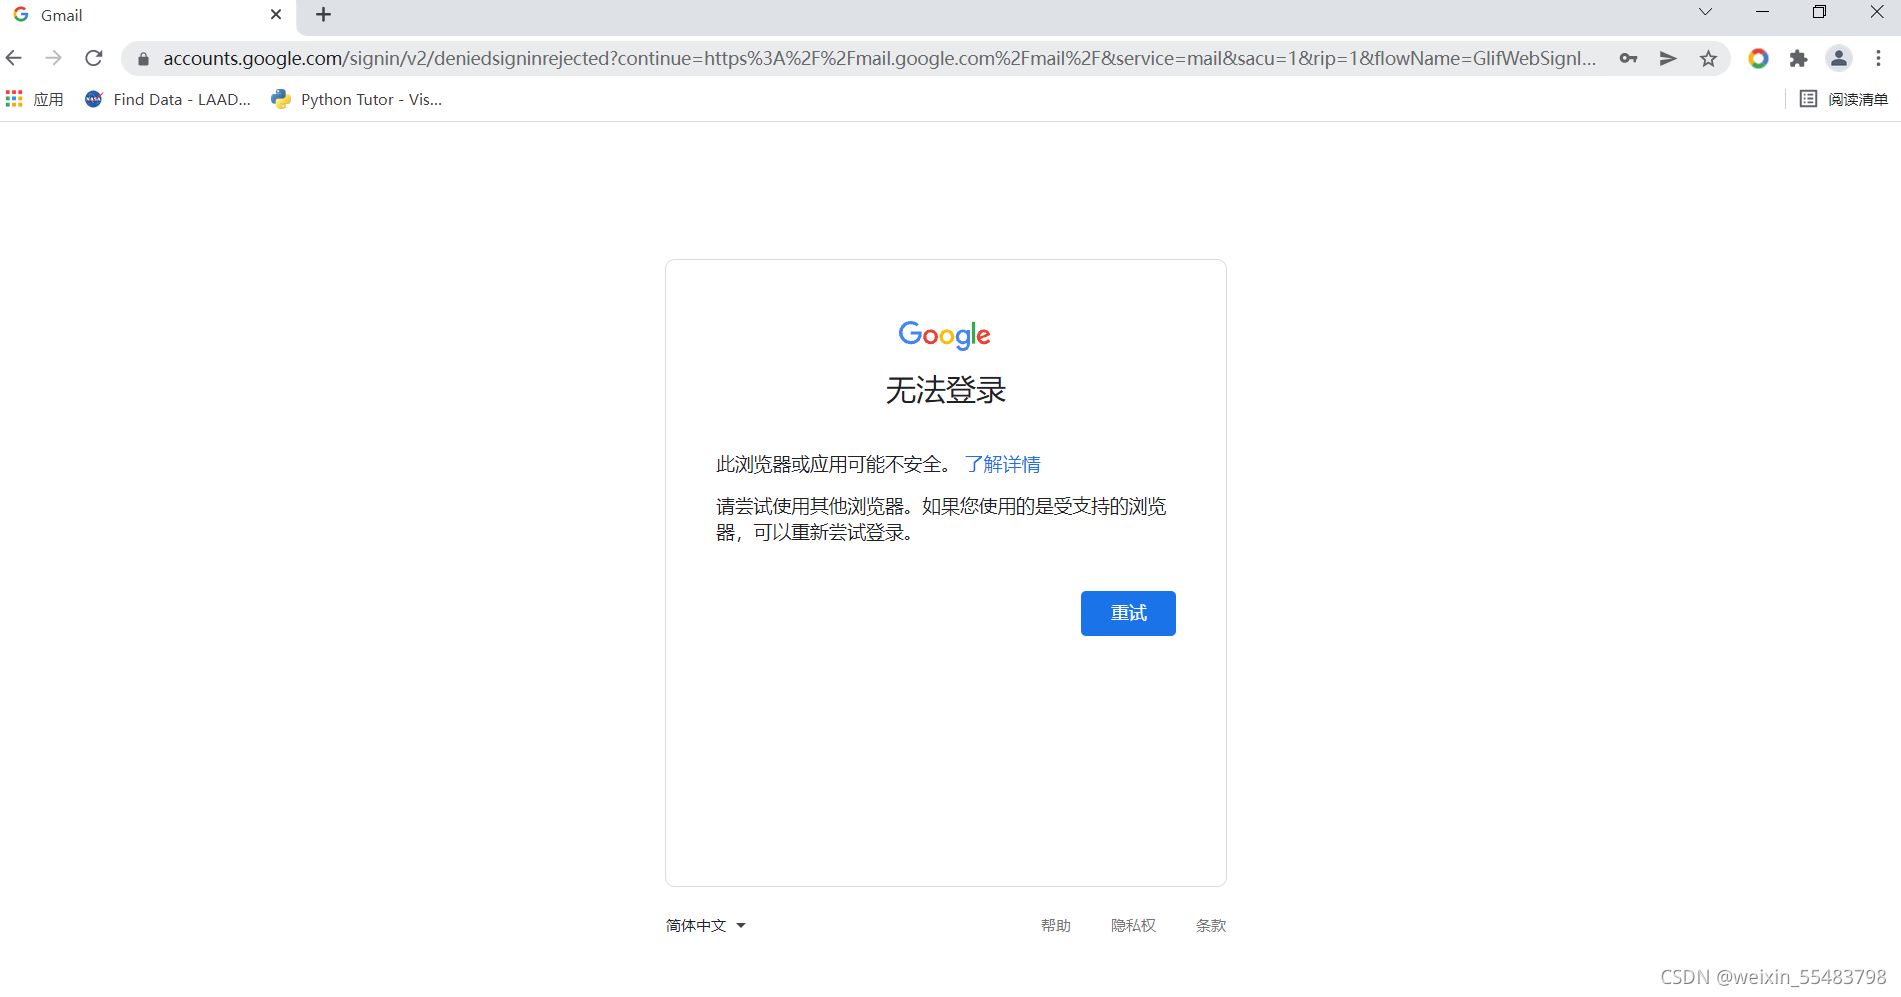
Task: Open the Chrome three-dot menu
Action: coord(1879,58)
